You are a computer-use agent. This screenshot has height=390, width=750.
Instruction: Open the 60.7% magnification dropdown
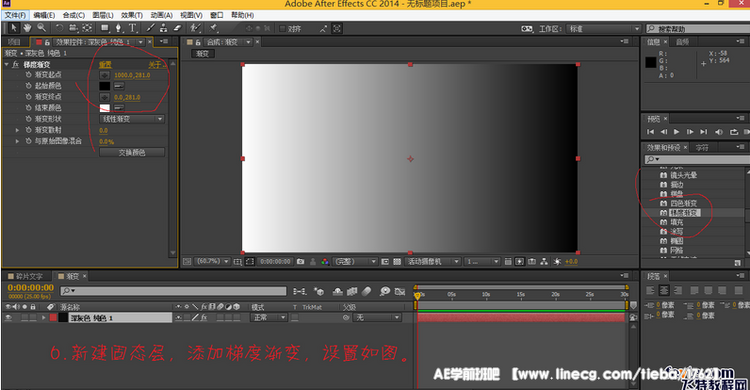(x=212, y=262)
